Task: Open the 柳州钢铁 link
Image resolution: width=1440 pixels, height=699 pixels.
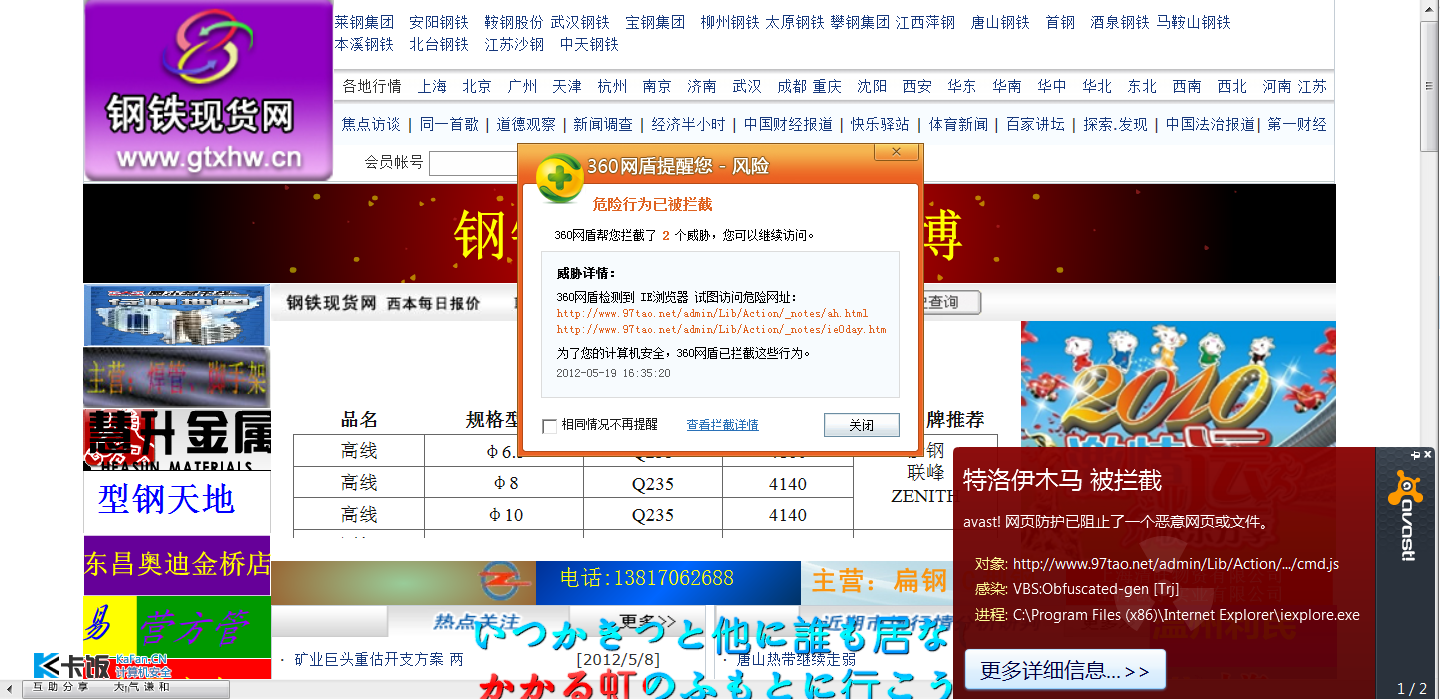Action: 730,22
